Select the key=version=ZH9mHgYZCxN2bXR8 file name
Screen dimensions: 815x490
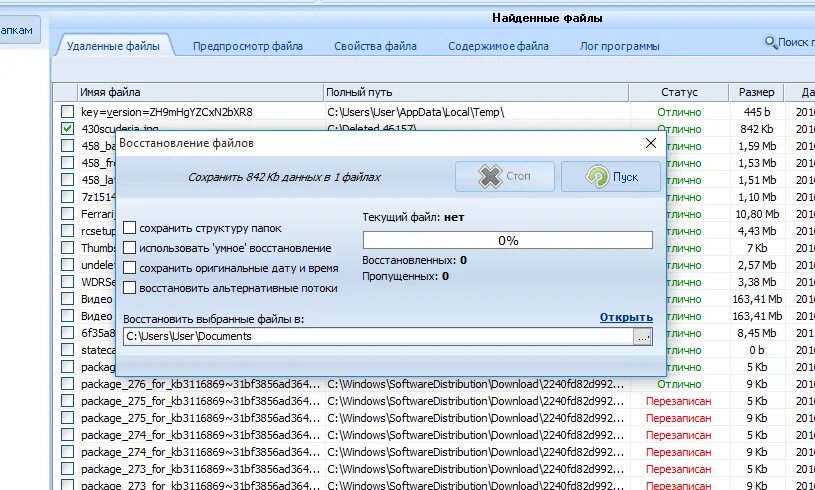166,112
